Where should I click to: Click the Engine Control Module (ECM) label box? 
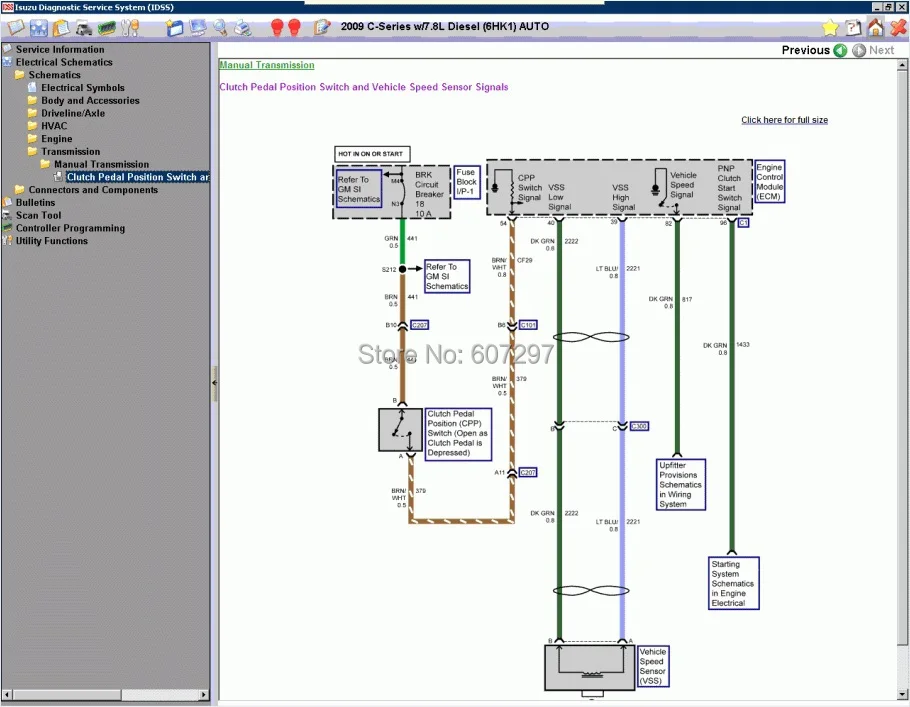point(770,182)
